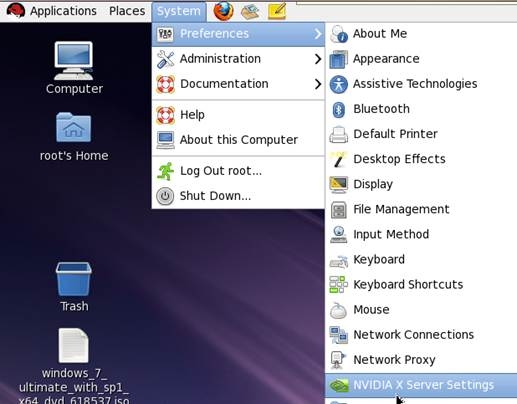Viewport: 517px width, 404px height.
Task: Click the Red Hat logo icon
Action: (x=15, y=10)
